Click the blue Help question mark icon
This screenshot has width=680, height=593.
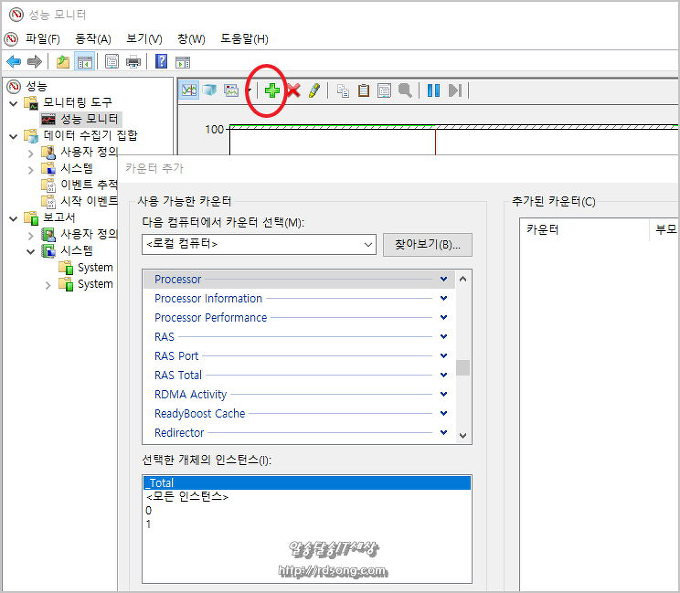tap(161, 62)
